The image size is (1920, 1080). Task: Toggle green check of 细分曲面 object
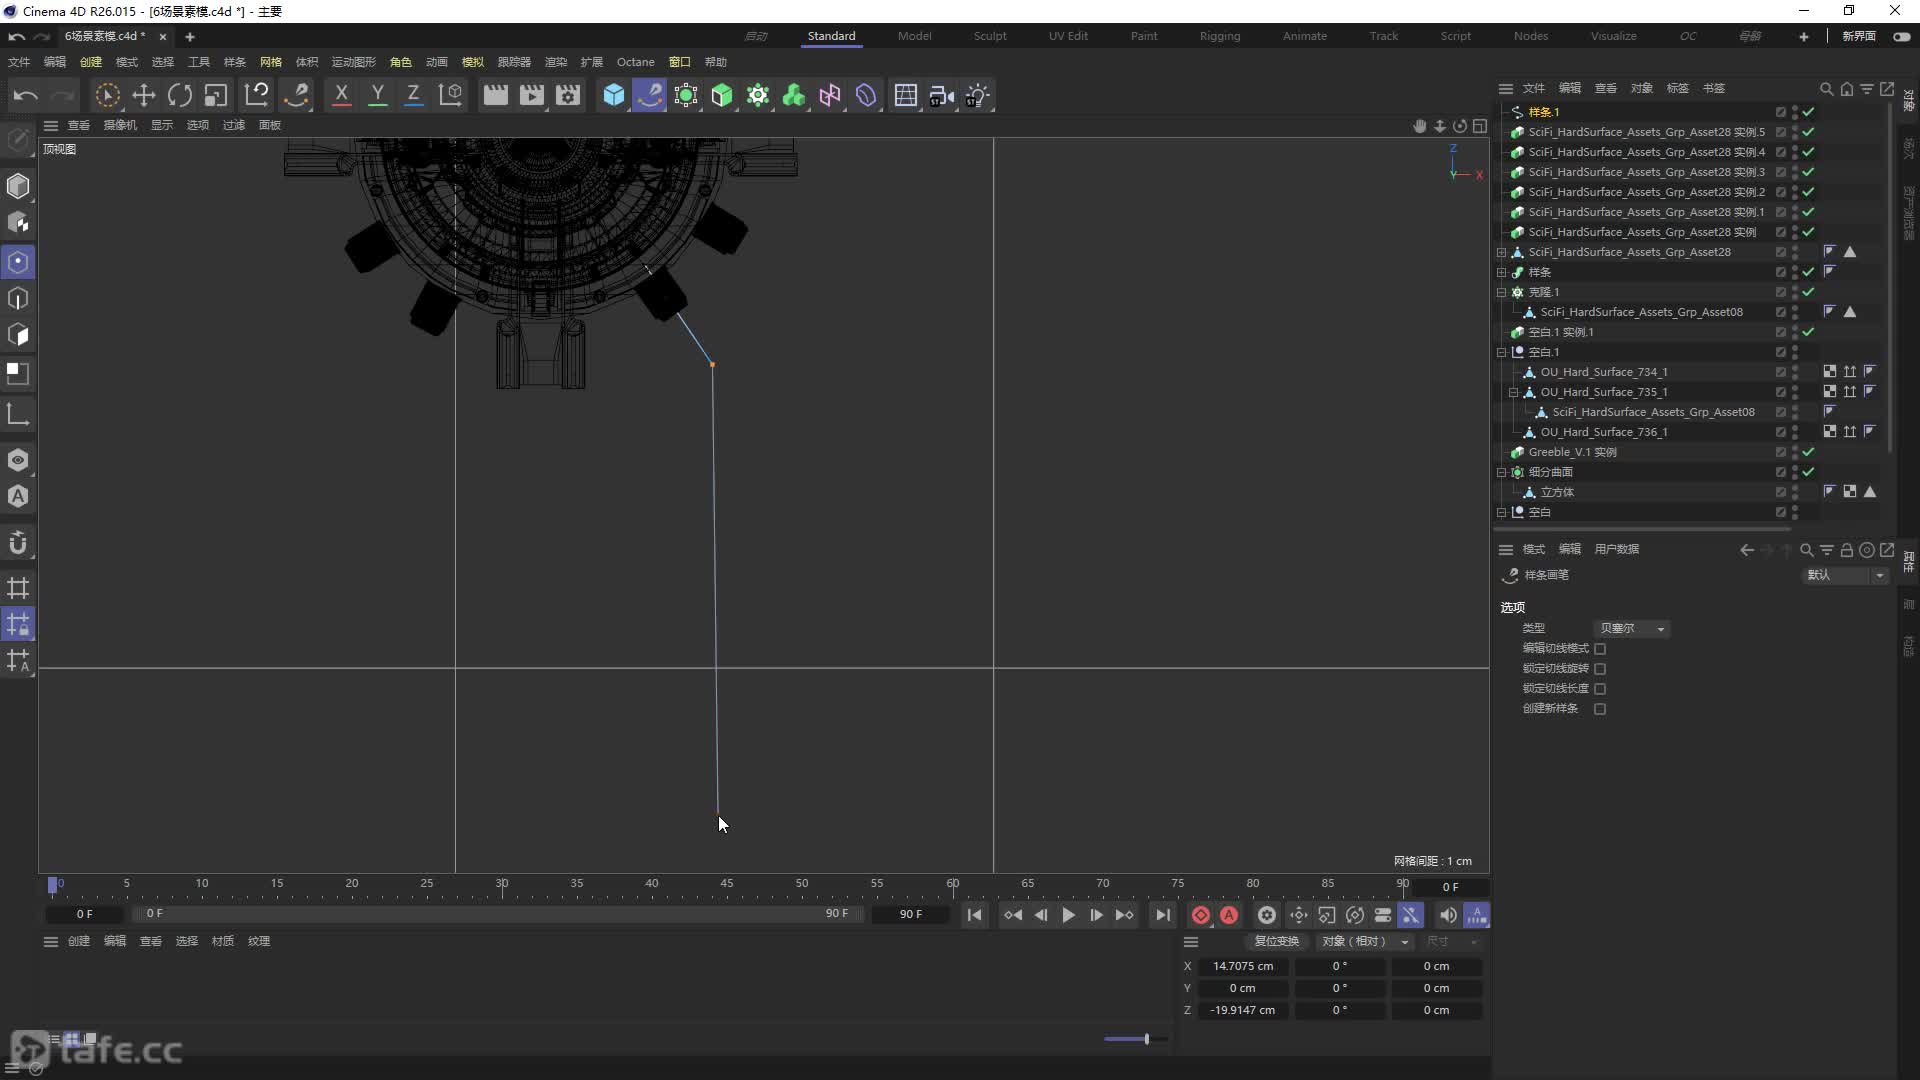(x=1809, y=472)
